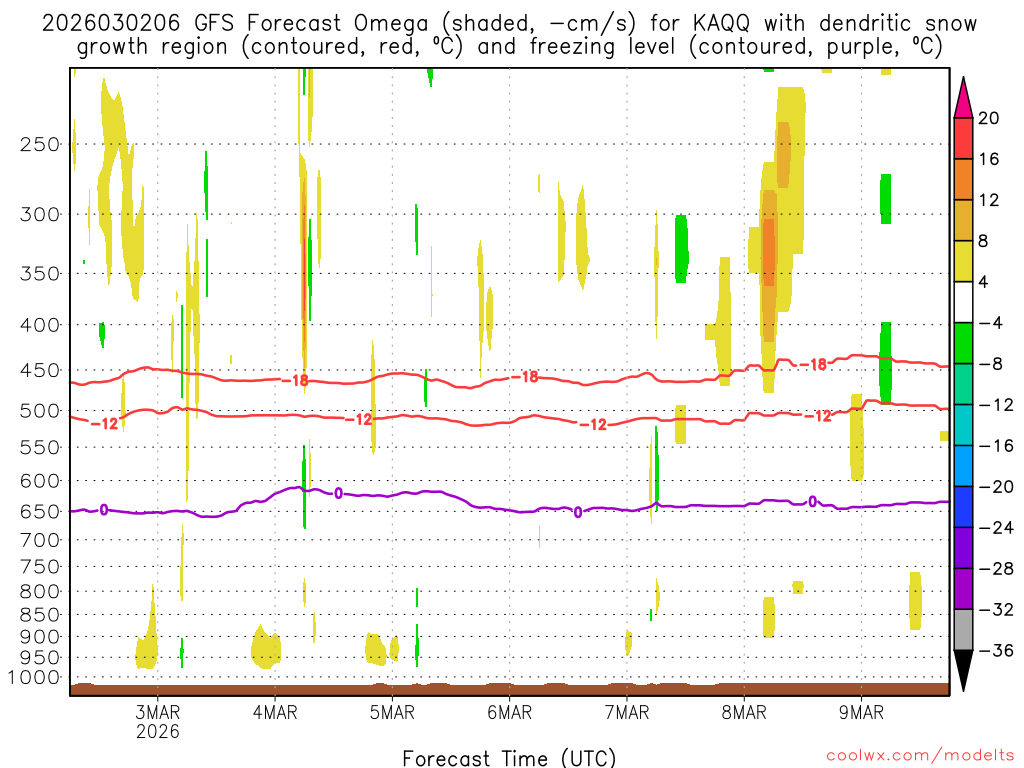Viewport: 1024px width, 768px height.
Task: Click the 1000 pressure level label
Action: (x=34, y=677)
